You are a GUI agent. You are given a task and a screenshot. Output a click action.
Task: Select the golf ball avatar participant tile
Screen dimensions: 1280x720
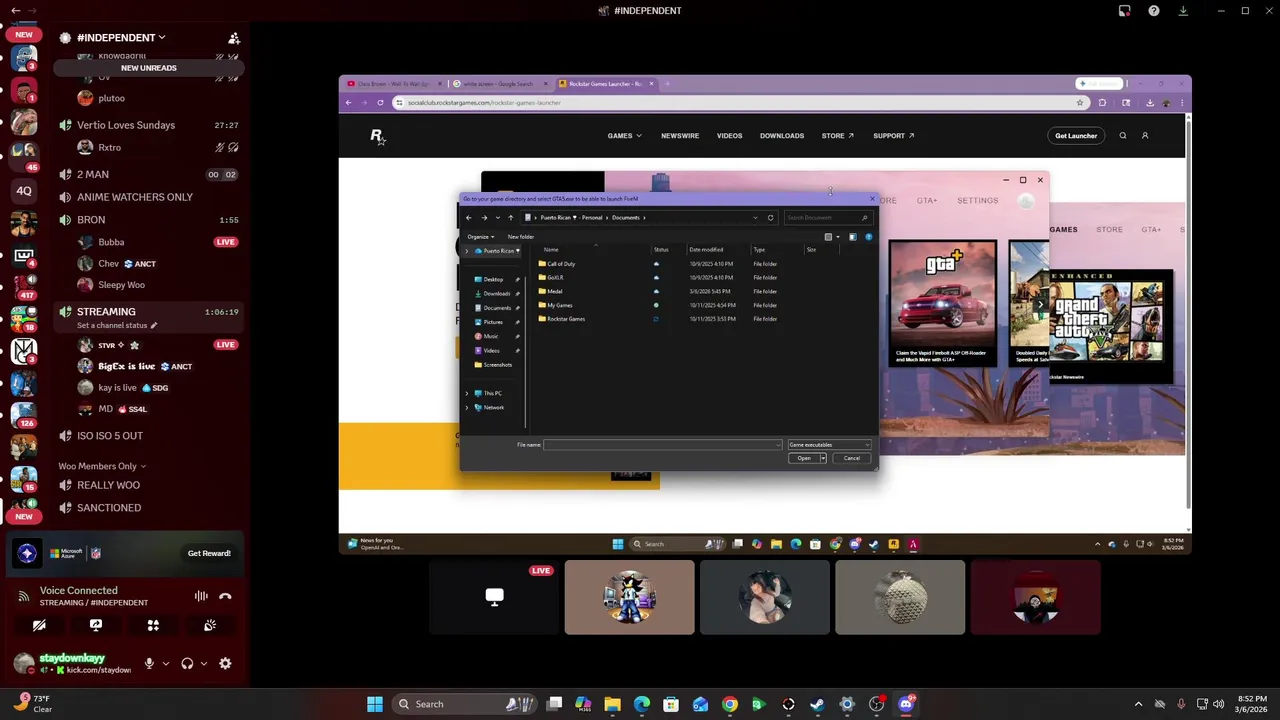900,597
